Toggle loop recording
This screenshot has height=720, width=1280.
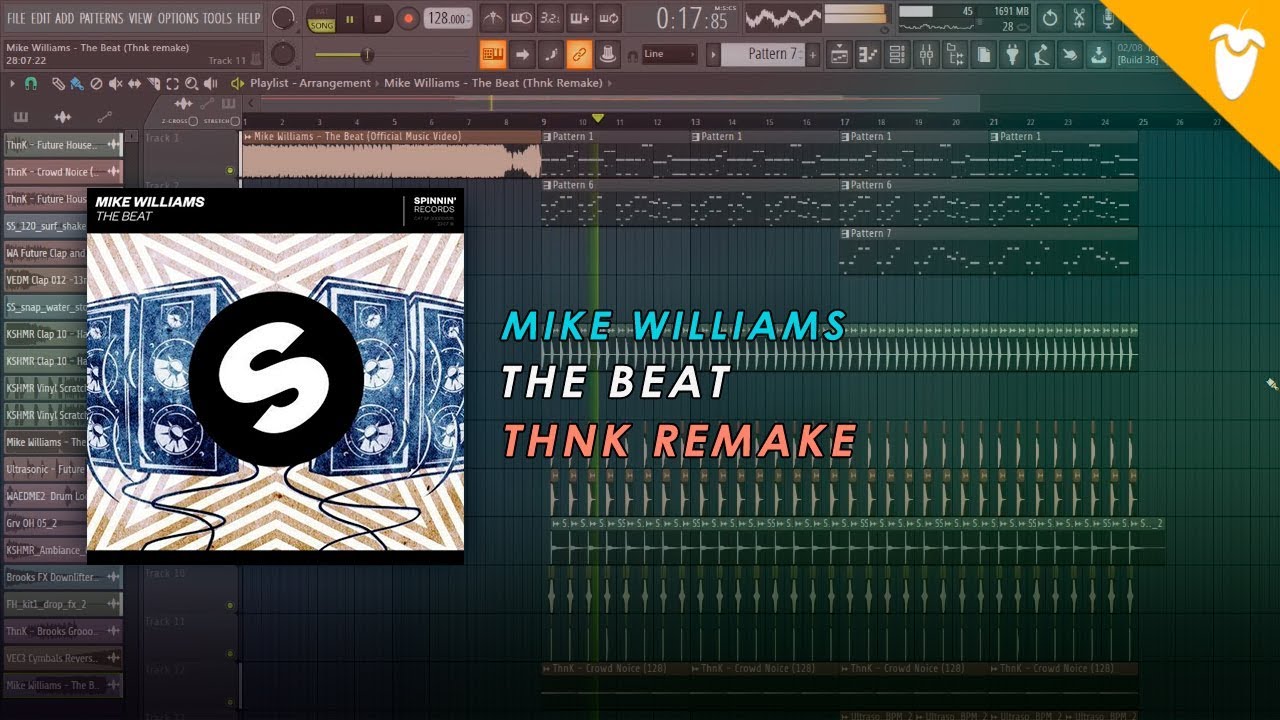[x=607, y=18]
